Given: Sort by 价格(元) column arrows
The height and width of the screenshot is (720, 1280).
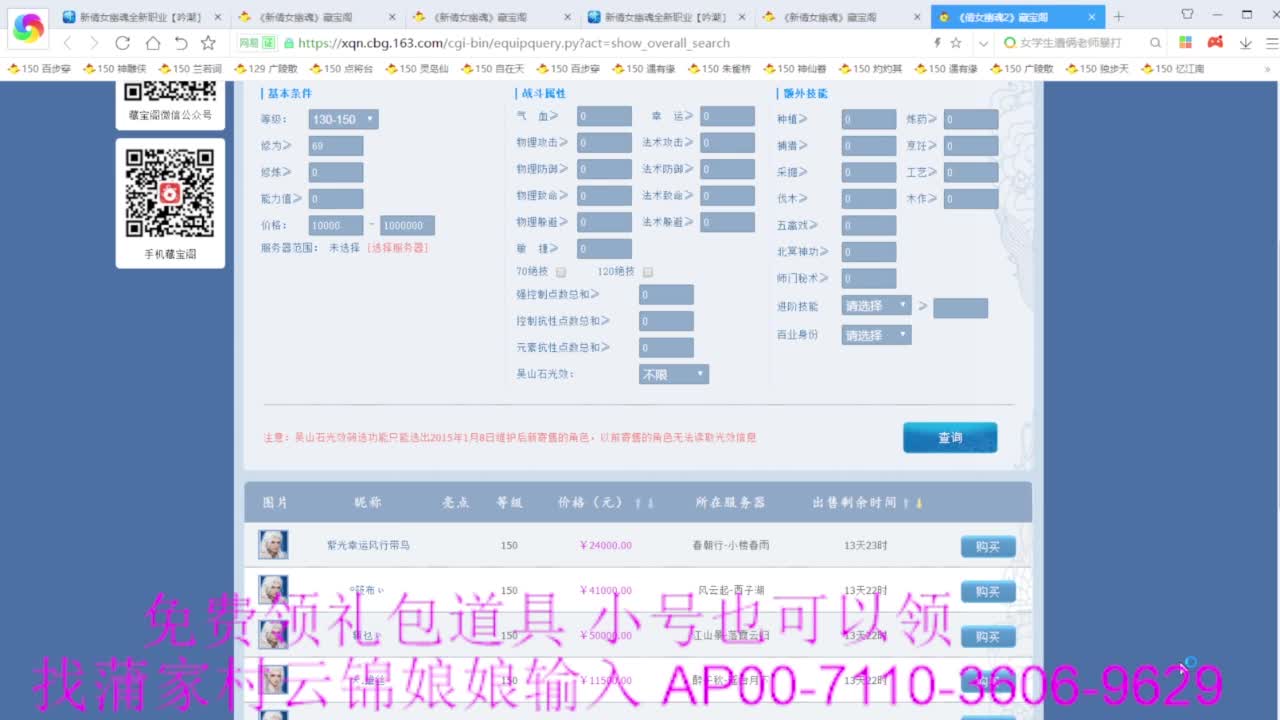Looking at the screenshot, I should tap(645, 502).
